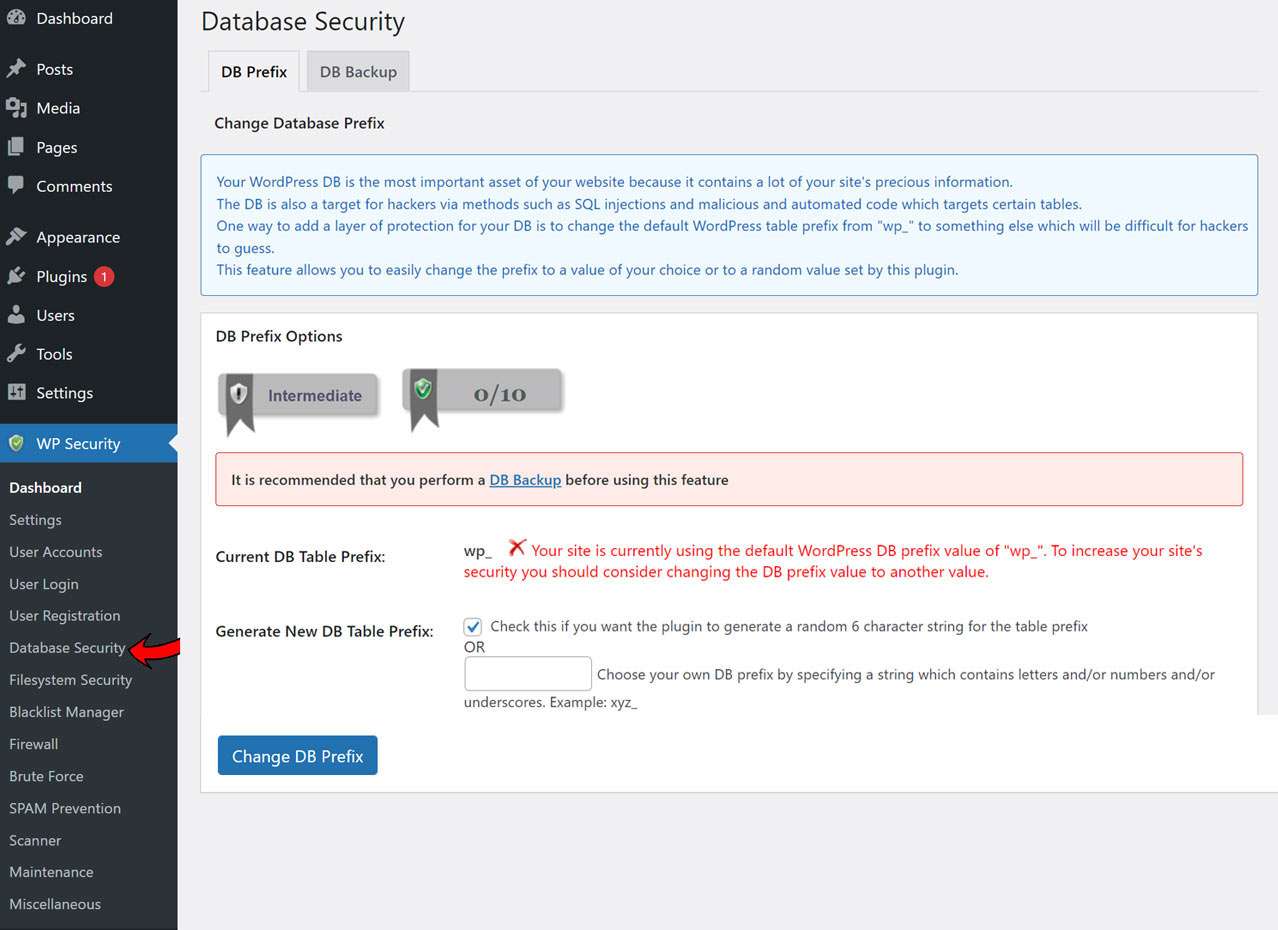Open the Miscellaneous submenu item

click(55, 904)
